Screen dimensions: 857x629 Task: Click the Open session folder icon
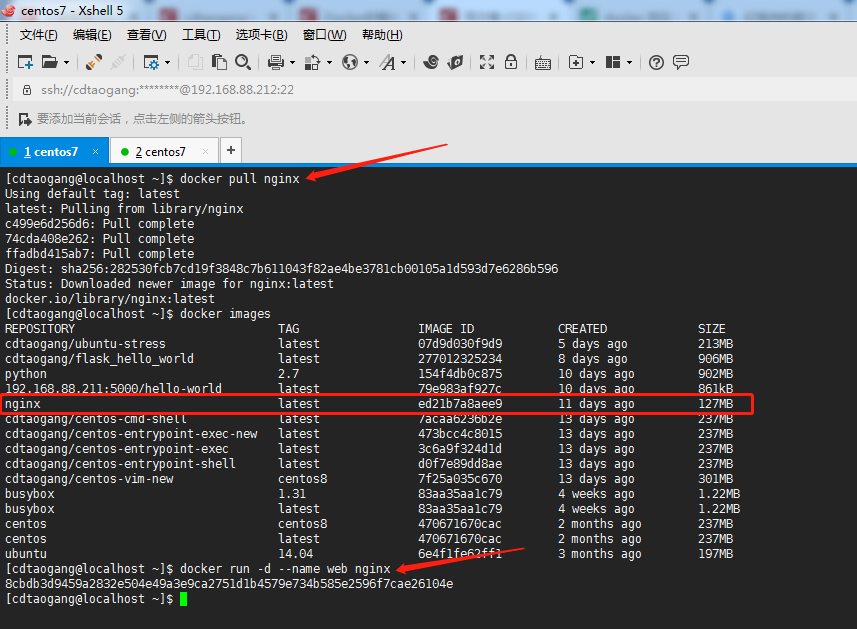point(50,62)
